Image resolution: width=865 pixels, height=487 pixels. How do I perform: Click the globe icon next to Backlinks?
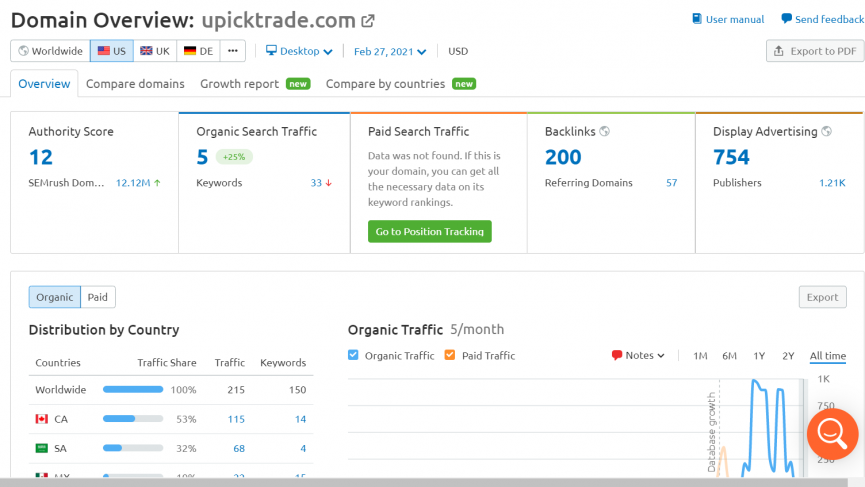[605, 131]
